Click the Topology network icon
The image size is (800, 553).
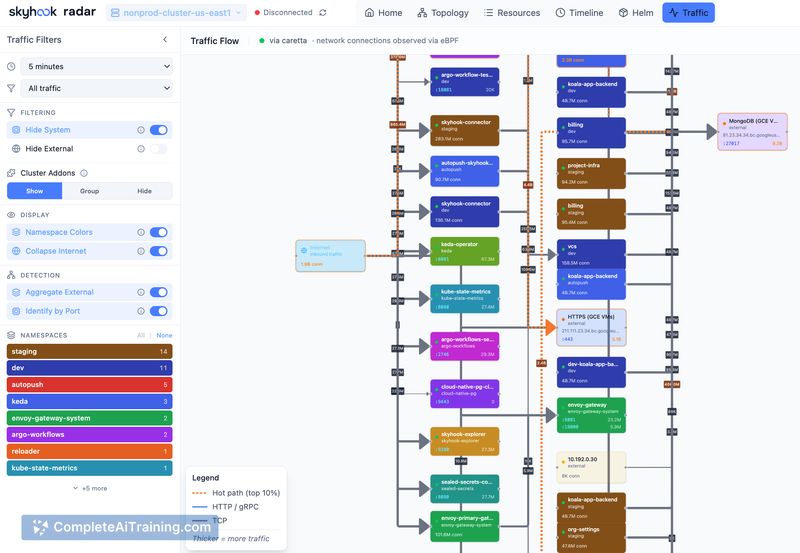(x=422, y=13)
